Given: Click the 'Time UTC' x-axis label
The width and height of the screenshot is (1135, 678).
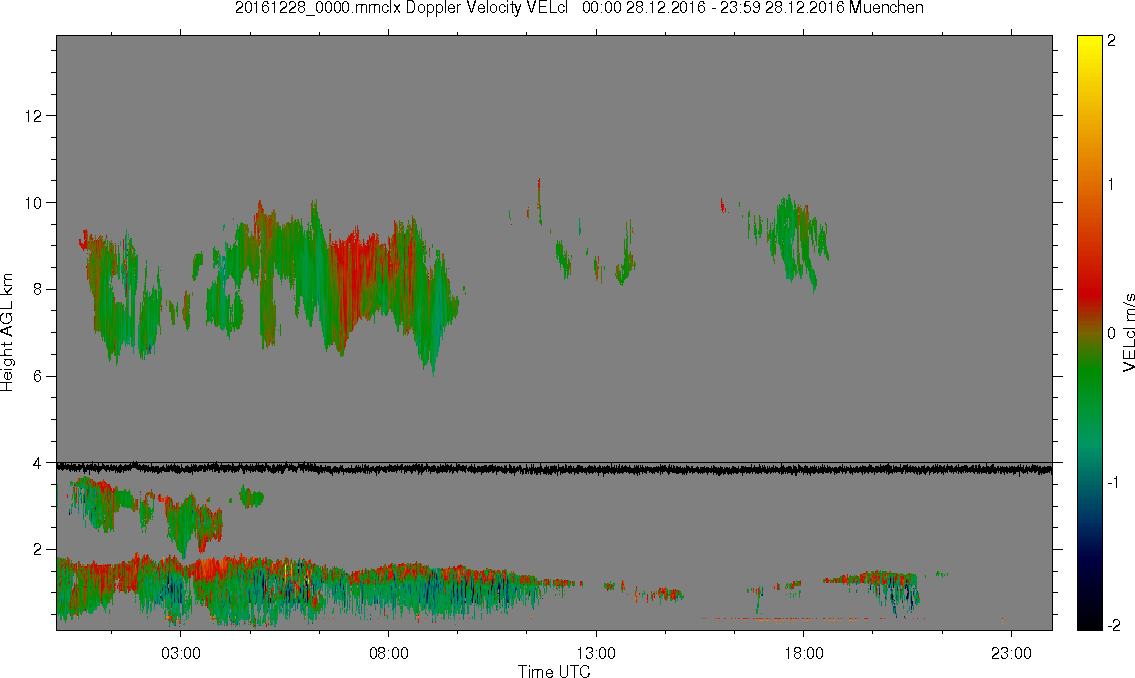Looking at the screenshot, I should 554,671.
